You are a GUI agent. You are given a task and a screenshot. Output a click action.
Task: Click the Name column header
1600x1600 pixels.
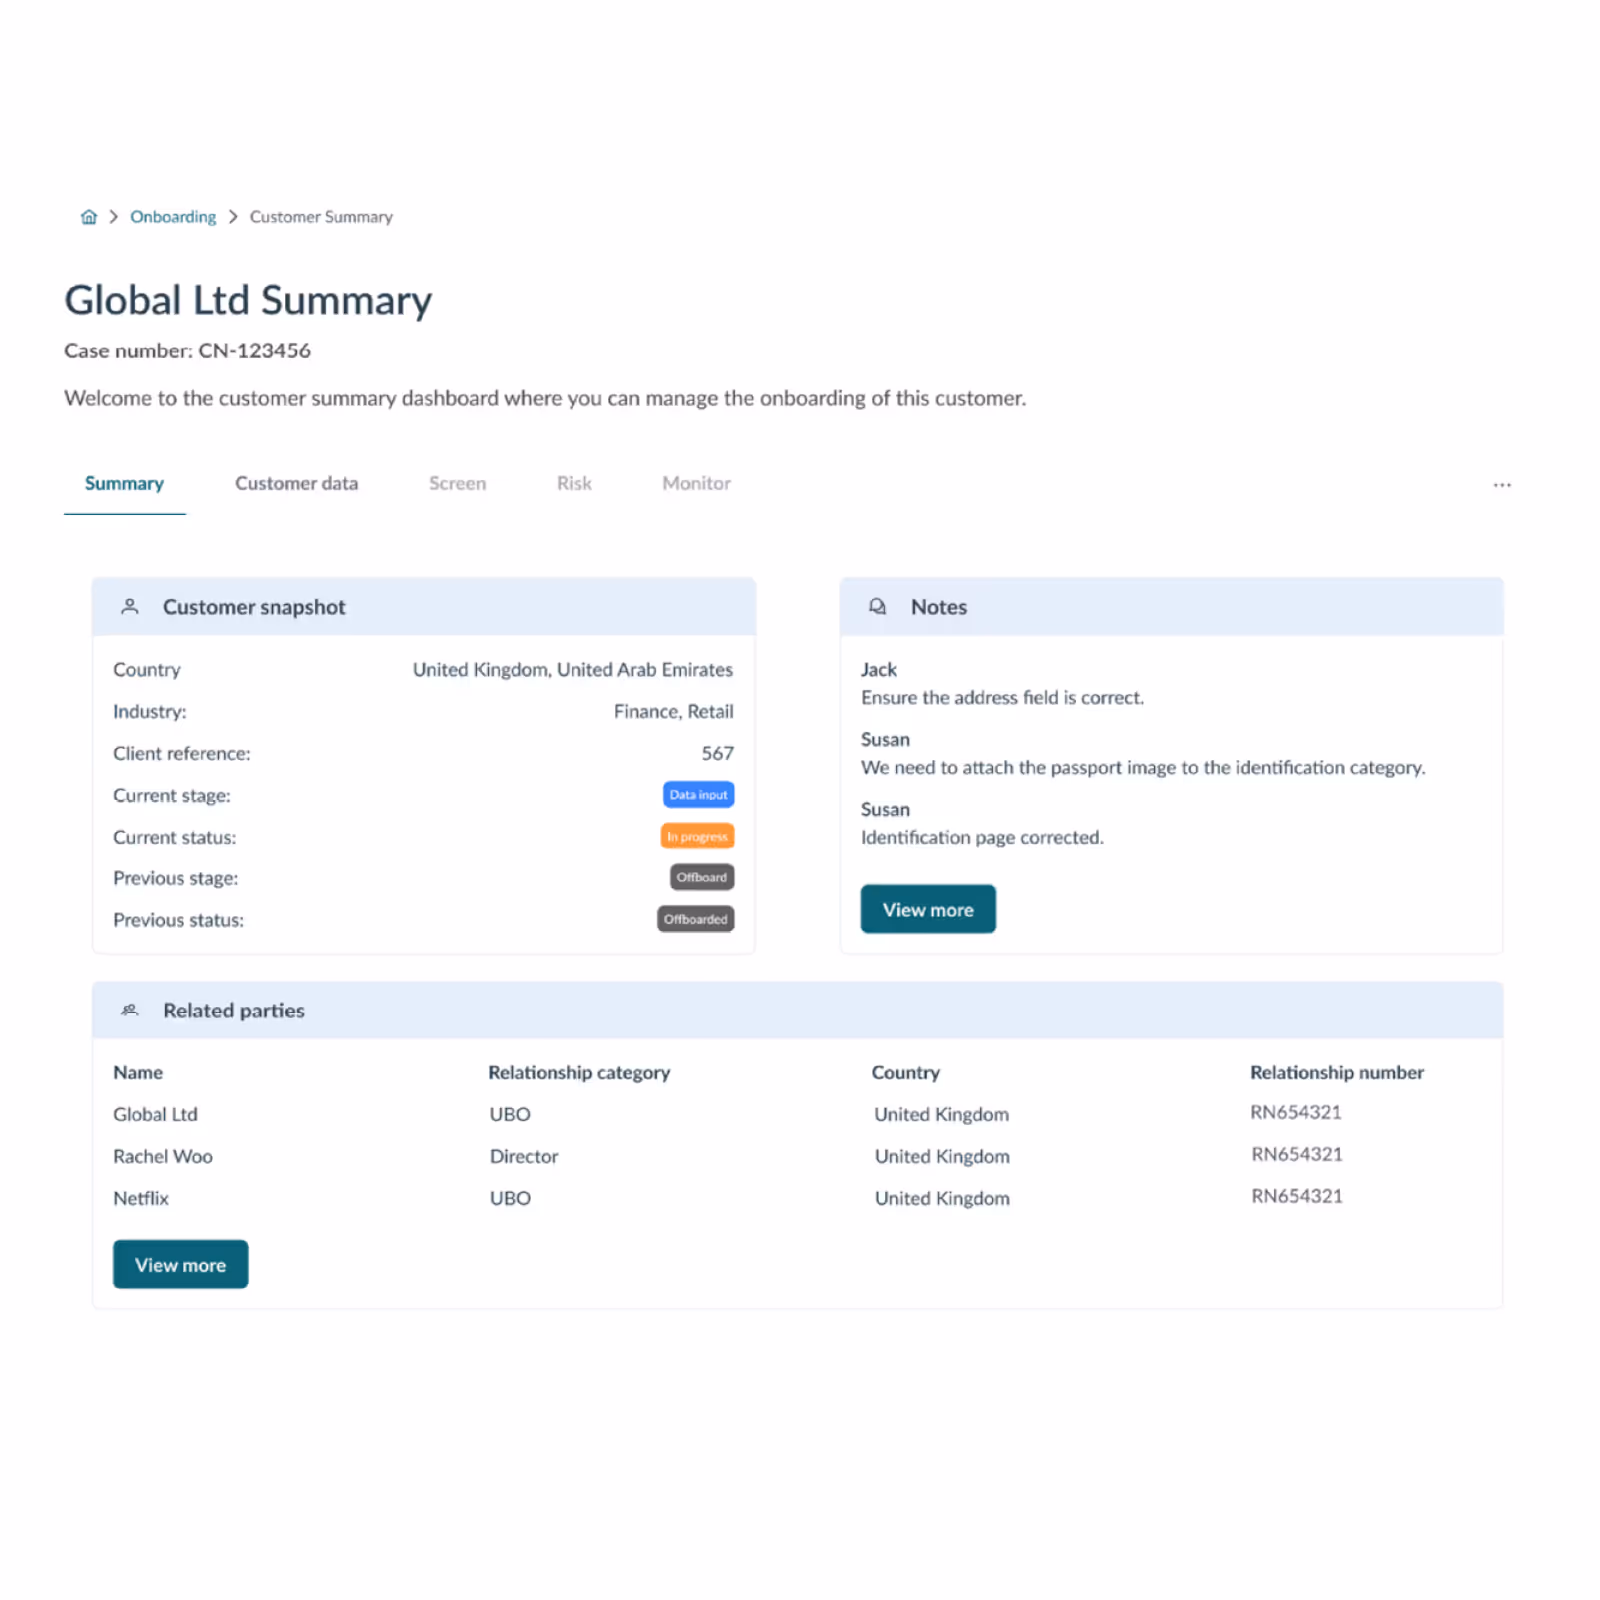click(138, 1072)
